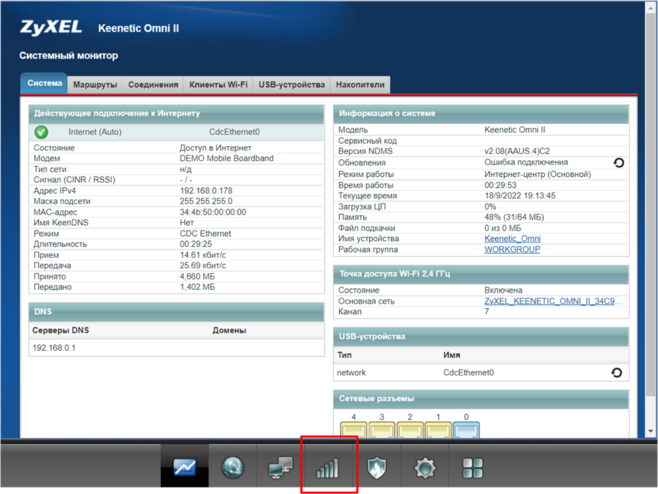This screenshot has width=658, height=494.
Task: Click the Сетевые разъемы panel header
Action: [481, 398]
